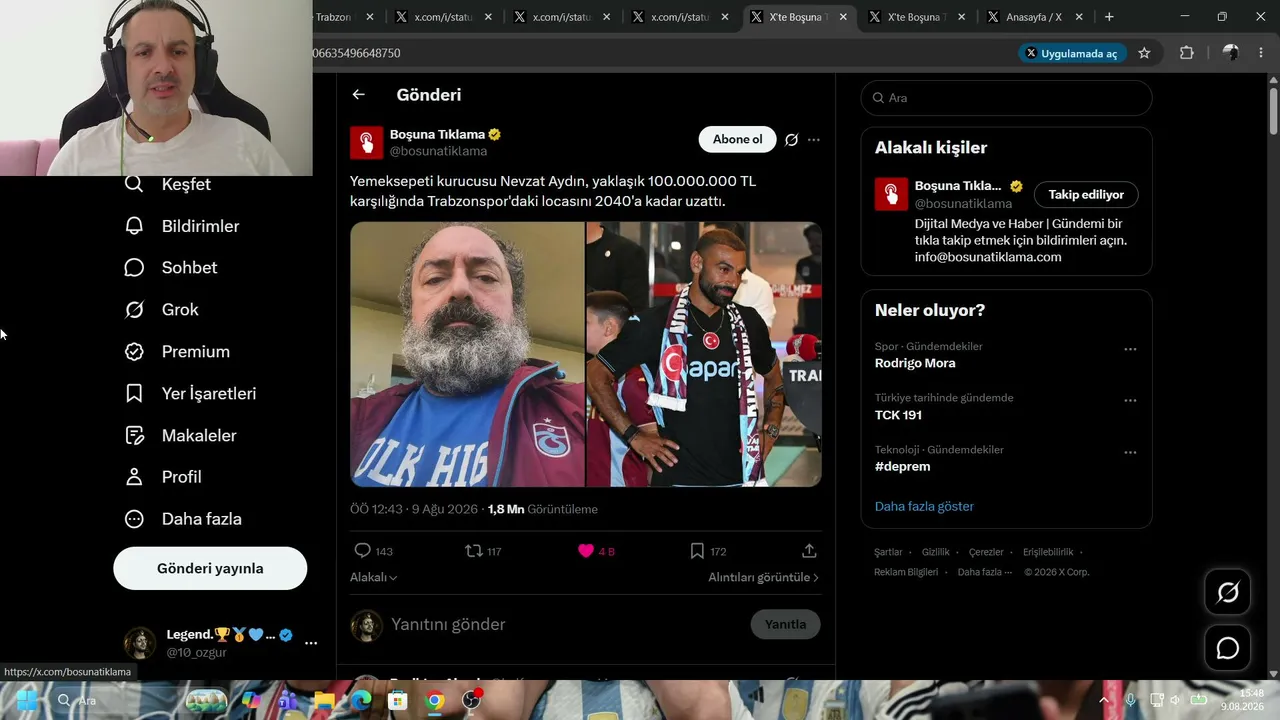
Task: Click the Boşuna Tıklama avatar under Alakalı kişiler
Action: tap(891, 194)
